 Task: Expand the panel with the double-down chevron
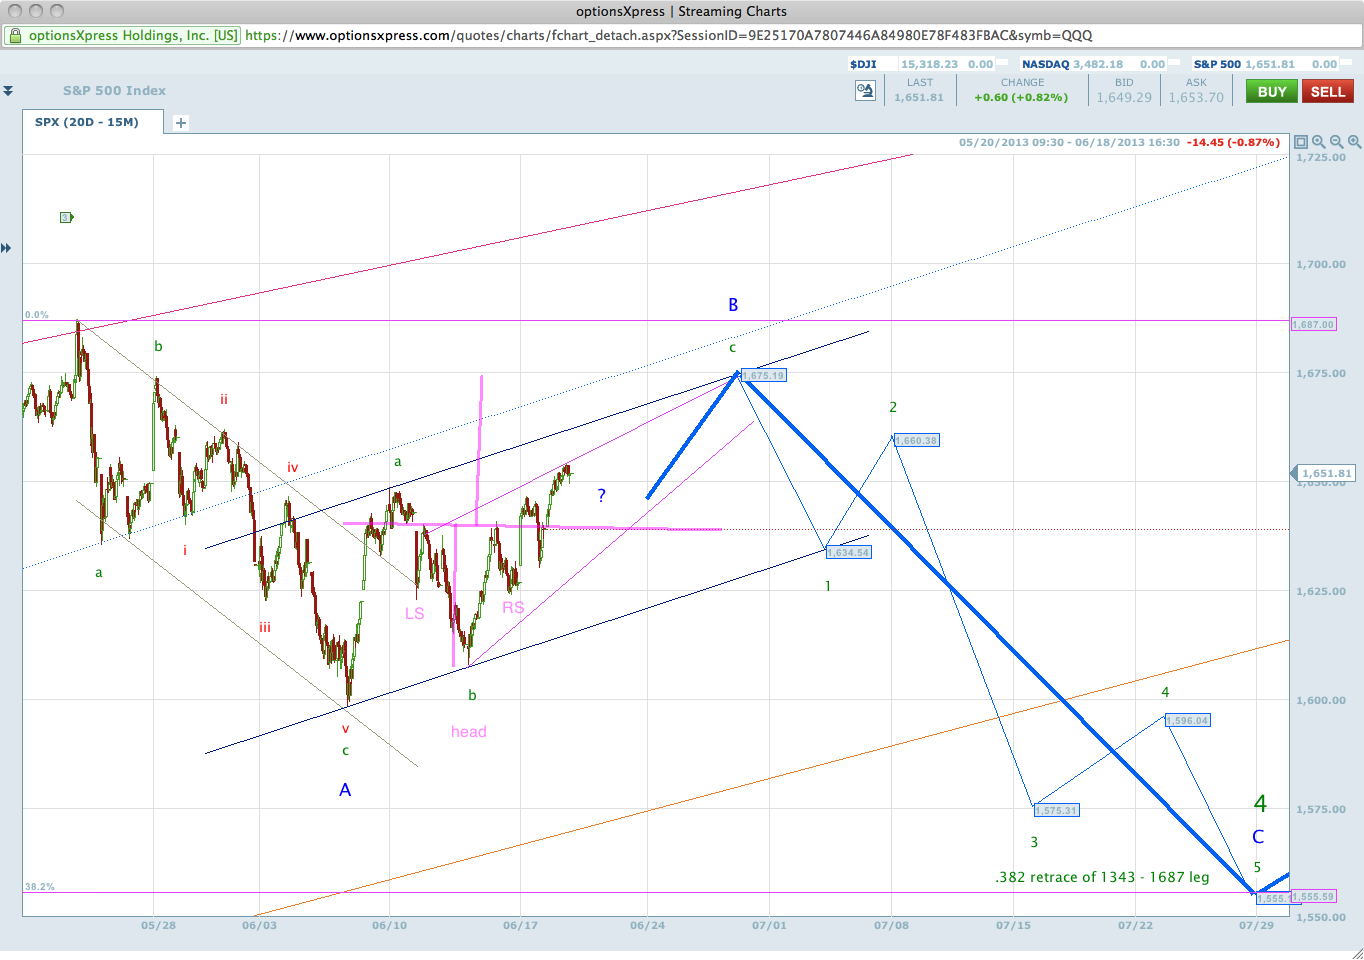coord(8,90)
